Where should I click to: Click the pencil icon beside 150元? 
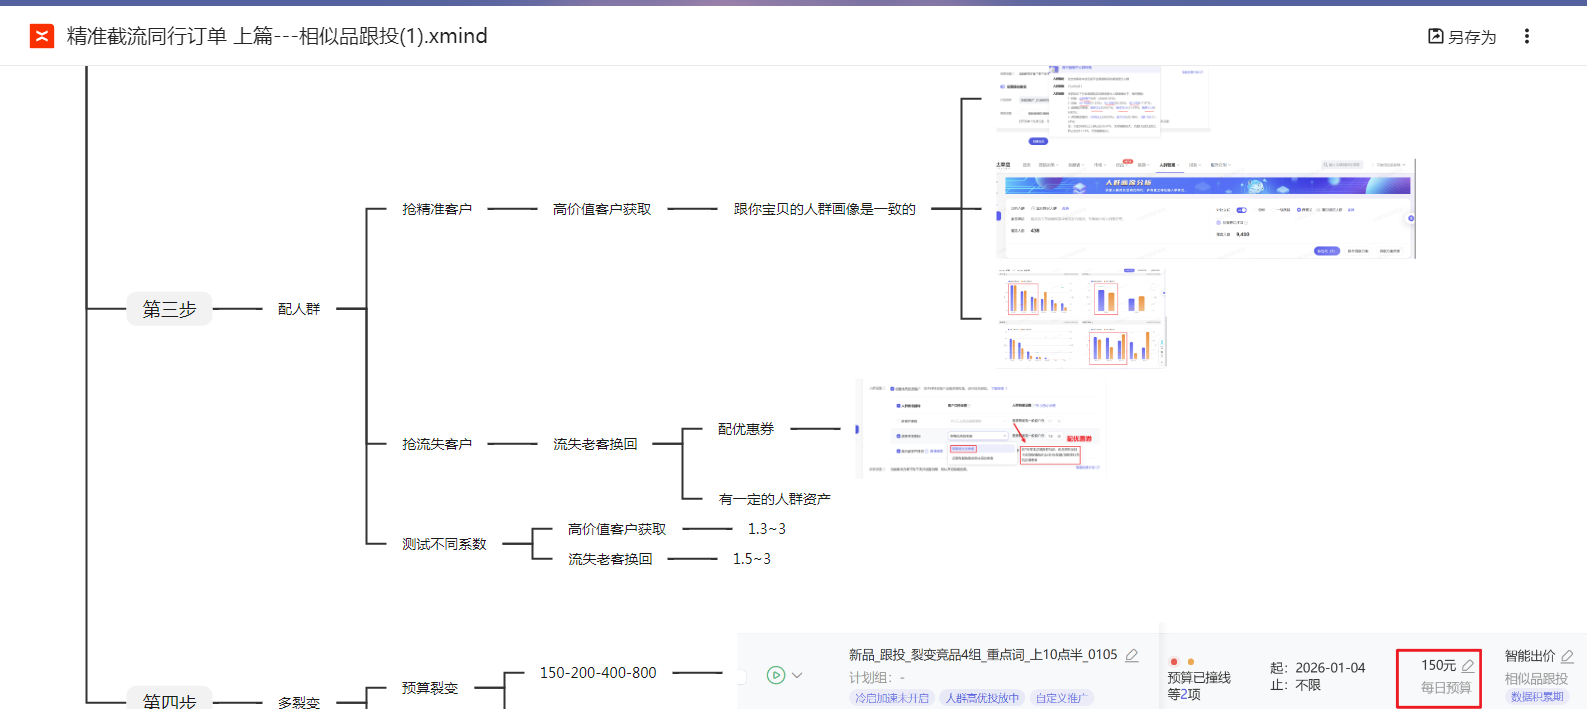[x=1468, y=666]
